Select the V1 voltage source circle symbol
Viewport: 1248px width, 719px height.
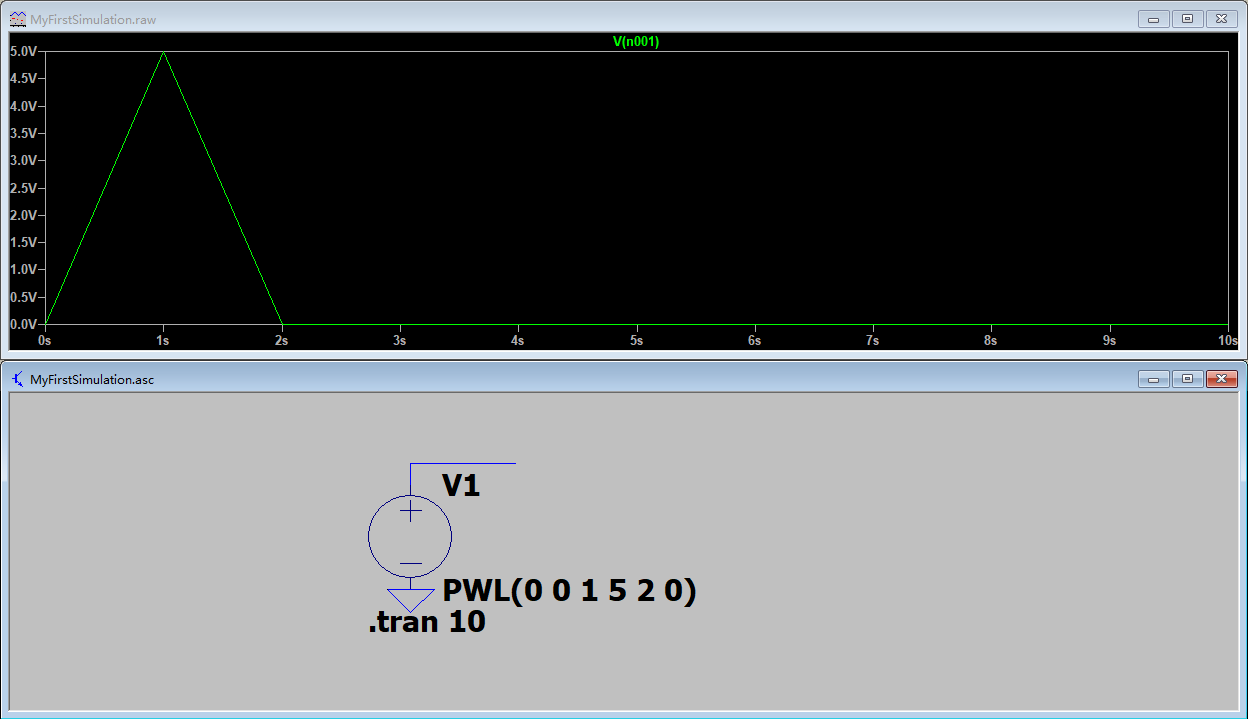(x=410, y=536)
